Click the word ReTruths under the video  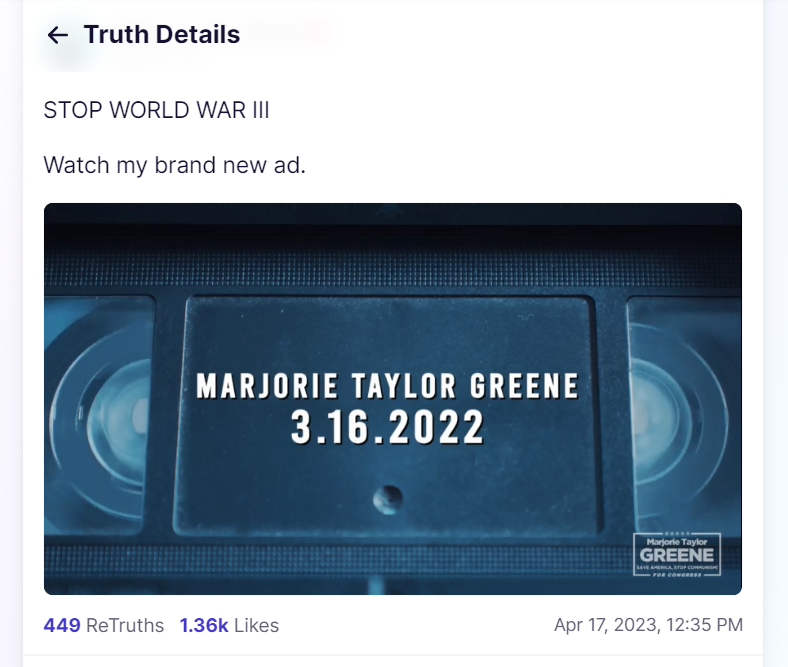pos(125,625)
